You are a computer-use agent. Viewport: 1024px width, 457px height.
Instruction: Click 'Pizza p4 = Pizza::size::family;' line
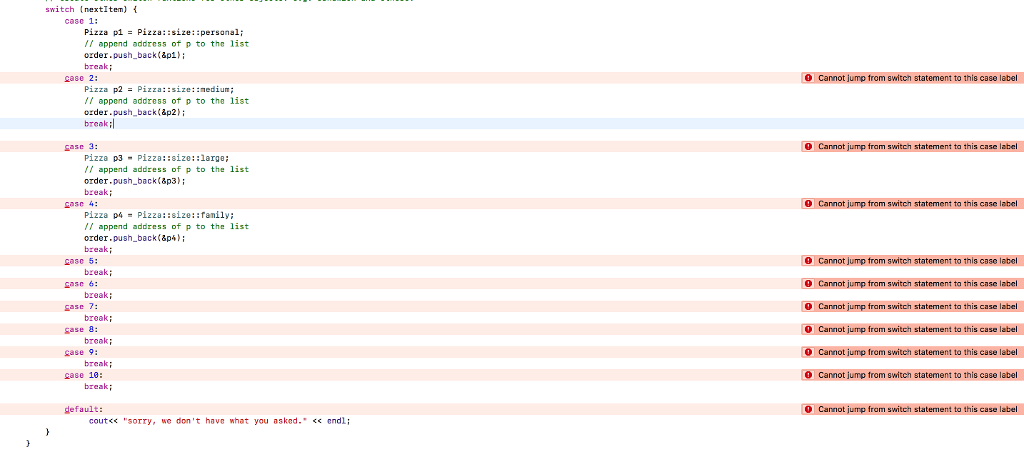(159, 215)
